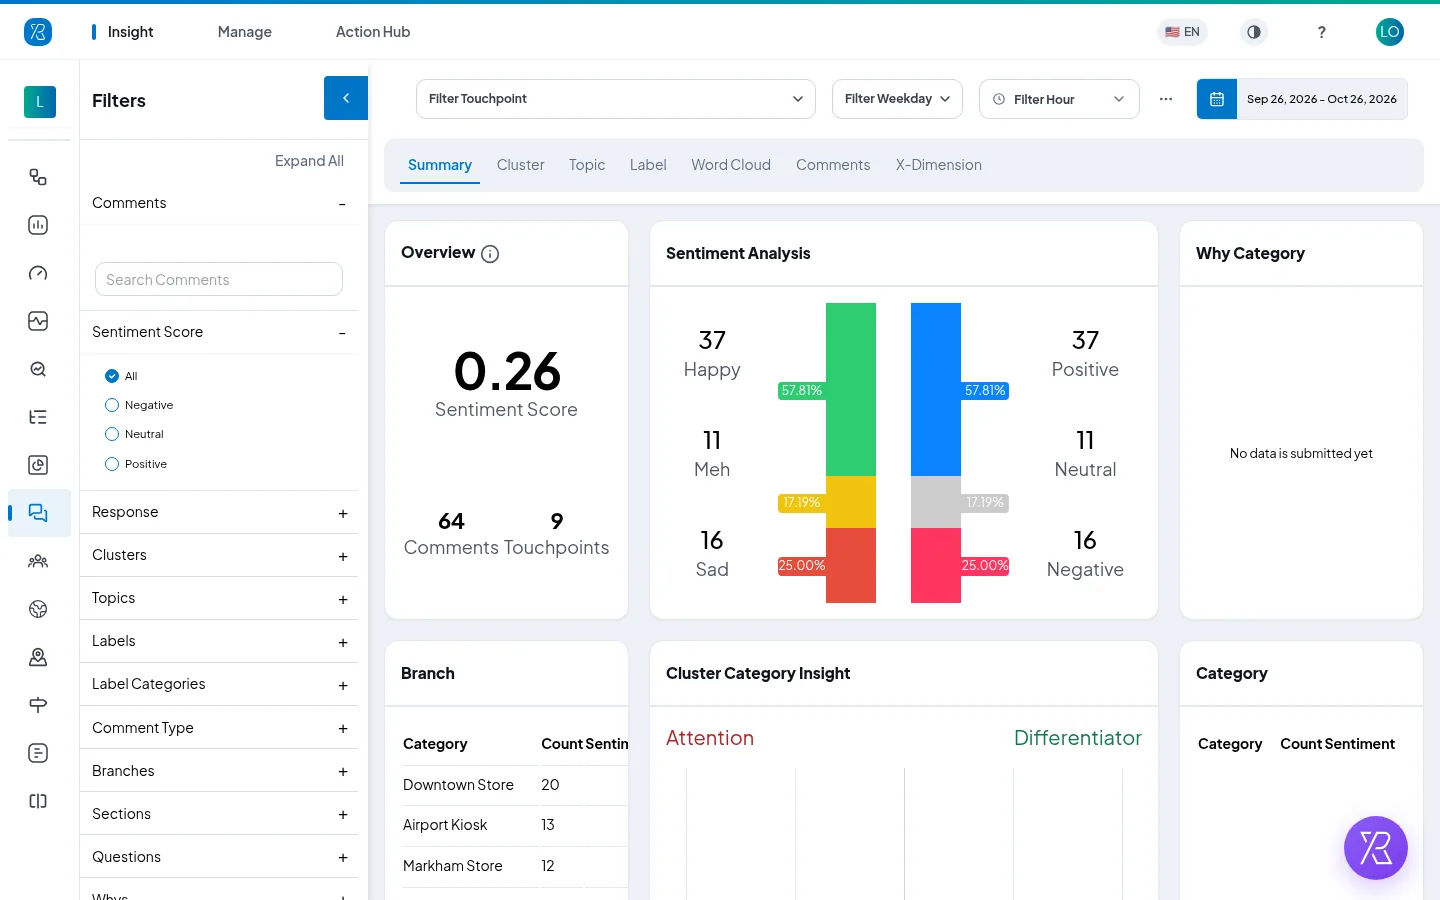Screen dimensions: 1440x900
Task: Click the blue Positive sentiment bar segment
Action: pyautogui.click(x=936, y=390)
